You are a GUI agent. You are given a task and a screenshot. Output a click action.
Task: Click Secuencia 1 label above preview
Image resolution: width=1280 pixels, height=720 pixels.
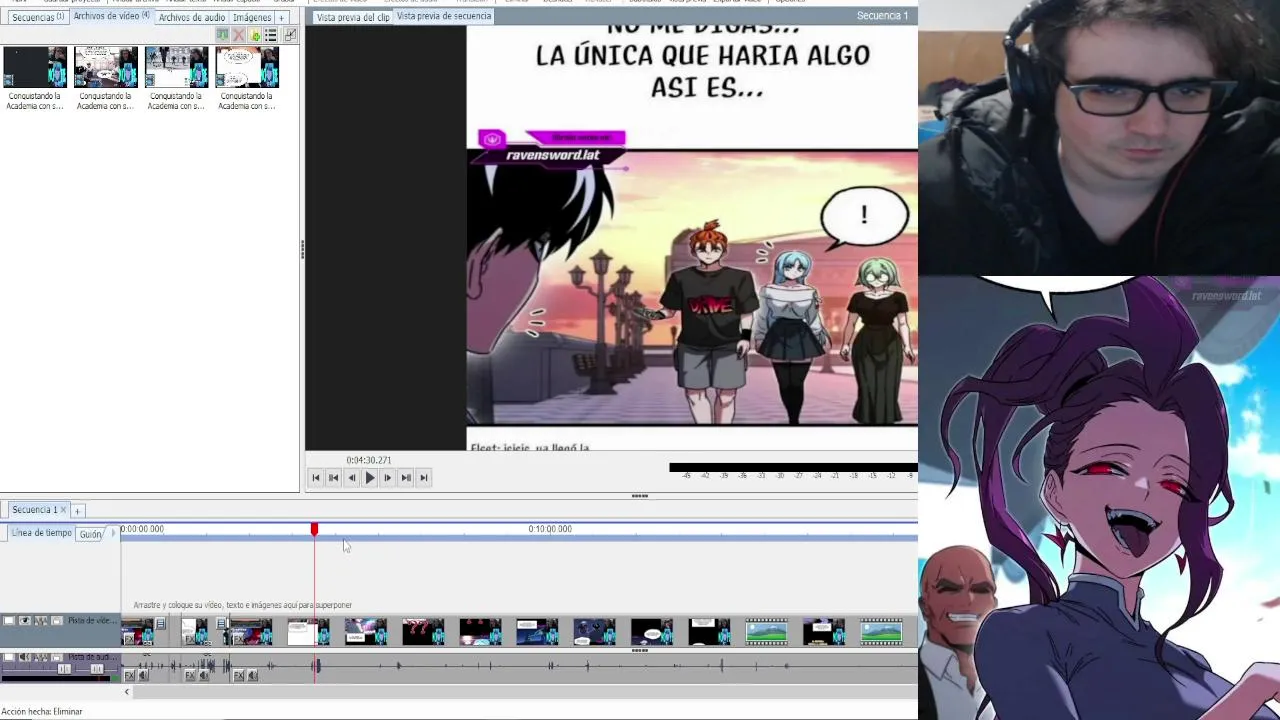click(x=882, y=16)
